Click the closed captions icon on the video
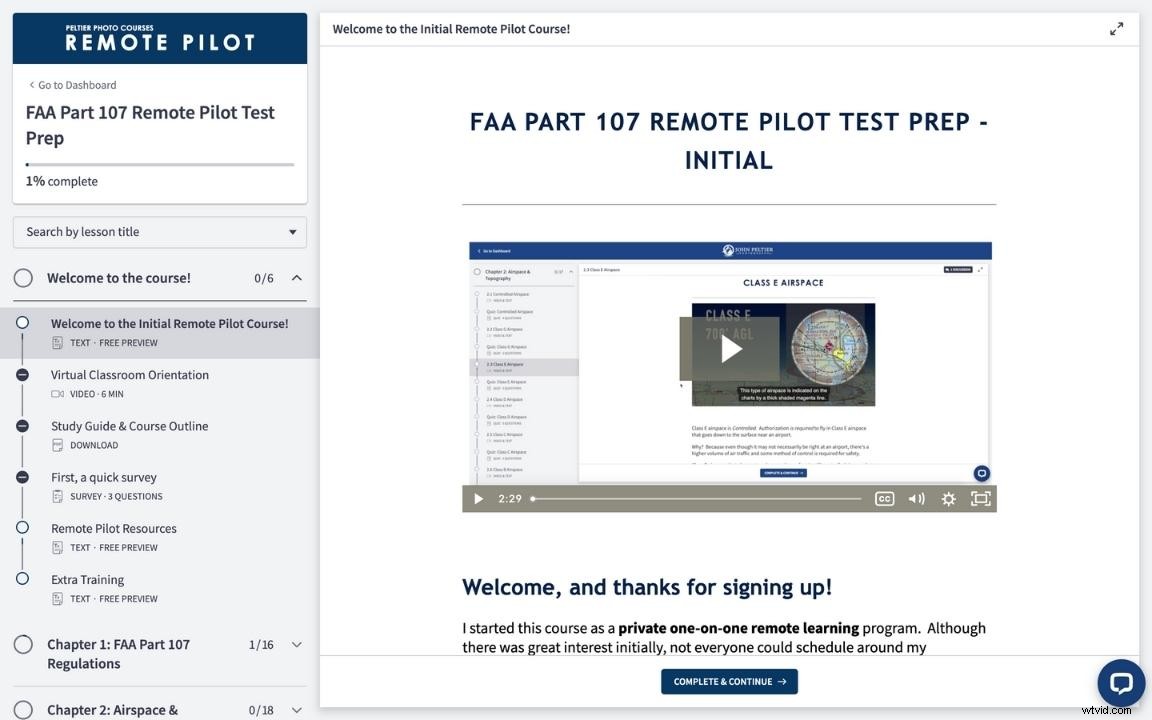This screenshot has width=1152, height=720. coord(884,498)
